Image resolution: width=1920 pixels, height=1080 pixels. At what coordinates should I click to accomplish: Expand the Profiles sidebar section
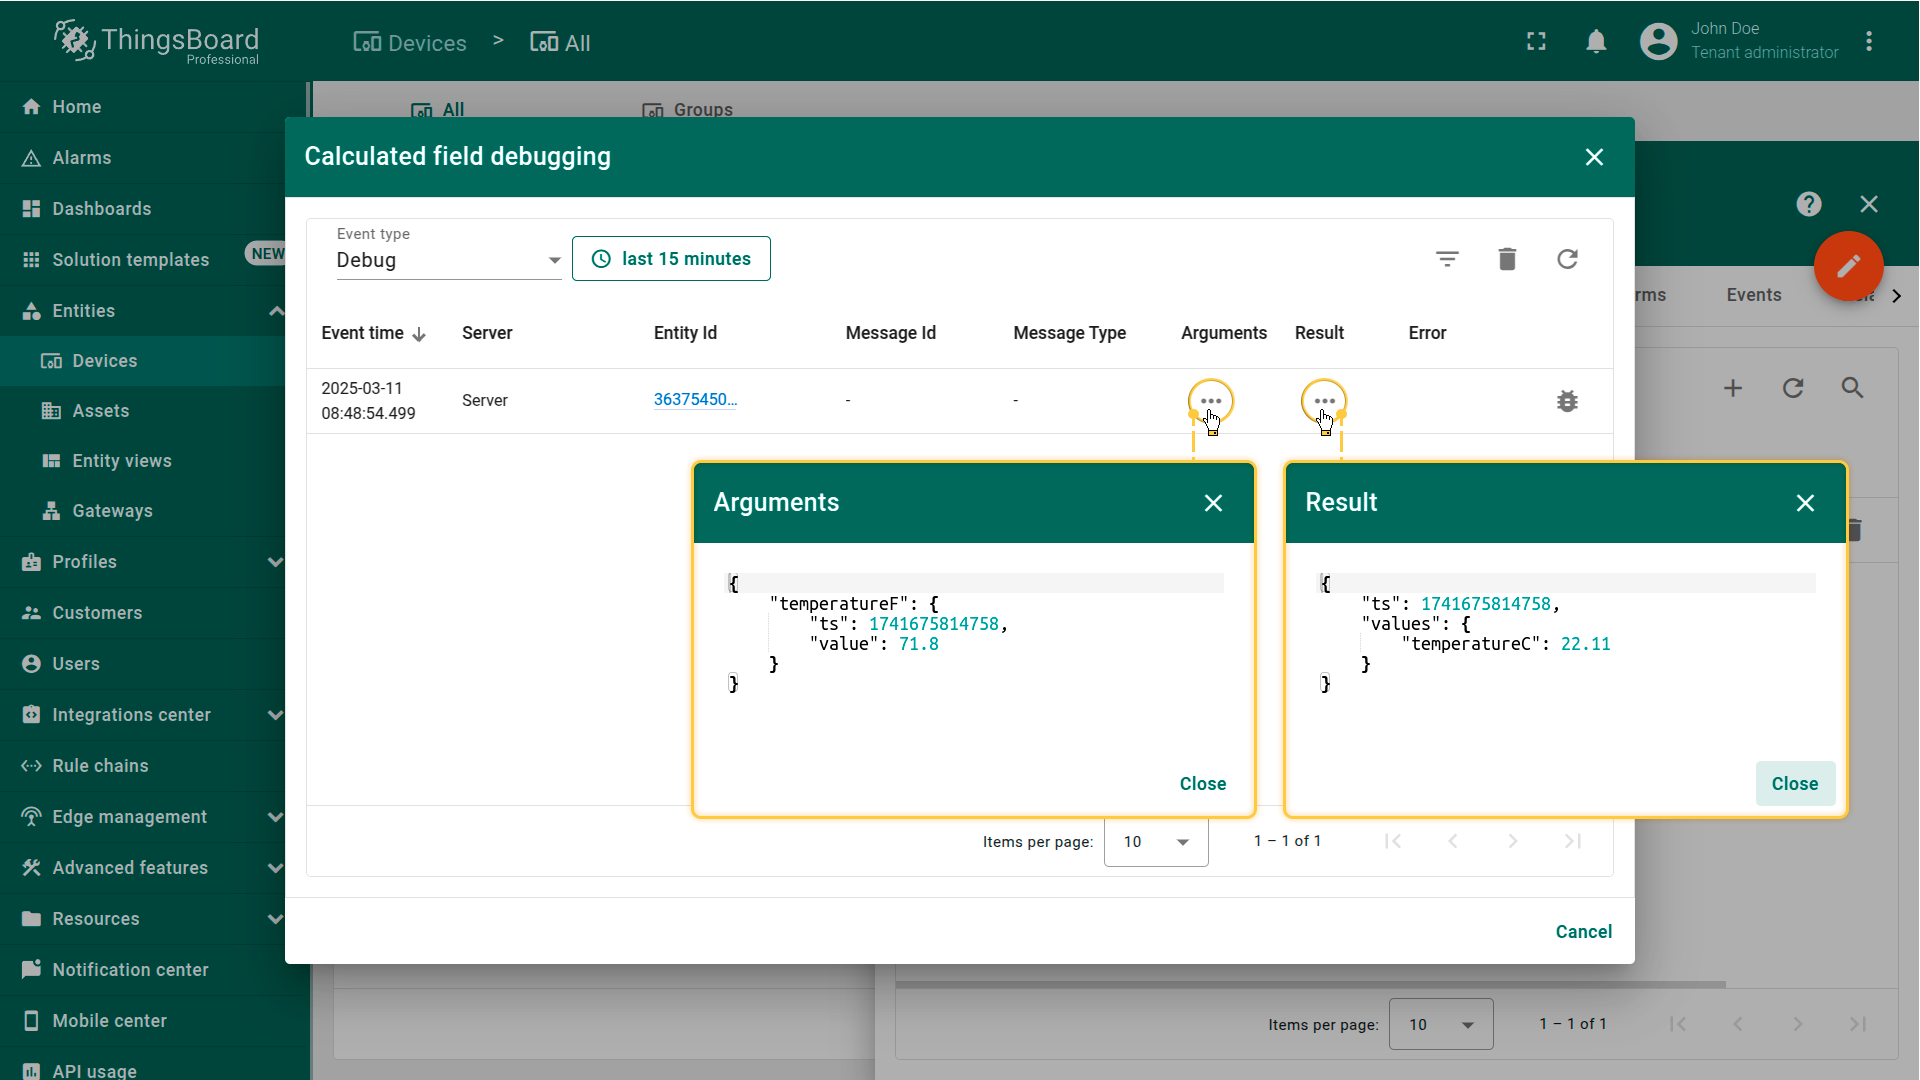pyautogui.click(x=276, y=562)
